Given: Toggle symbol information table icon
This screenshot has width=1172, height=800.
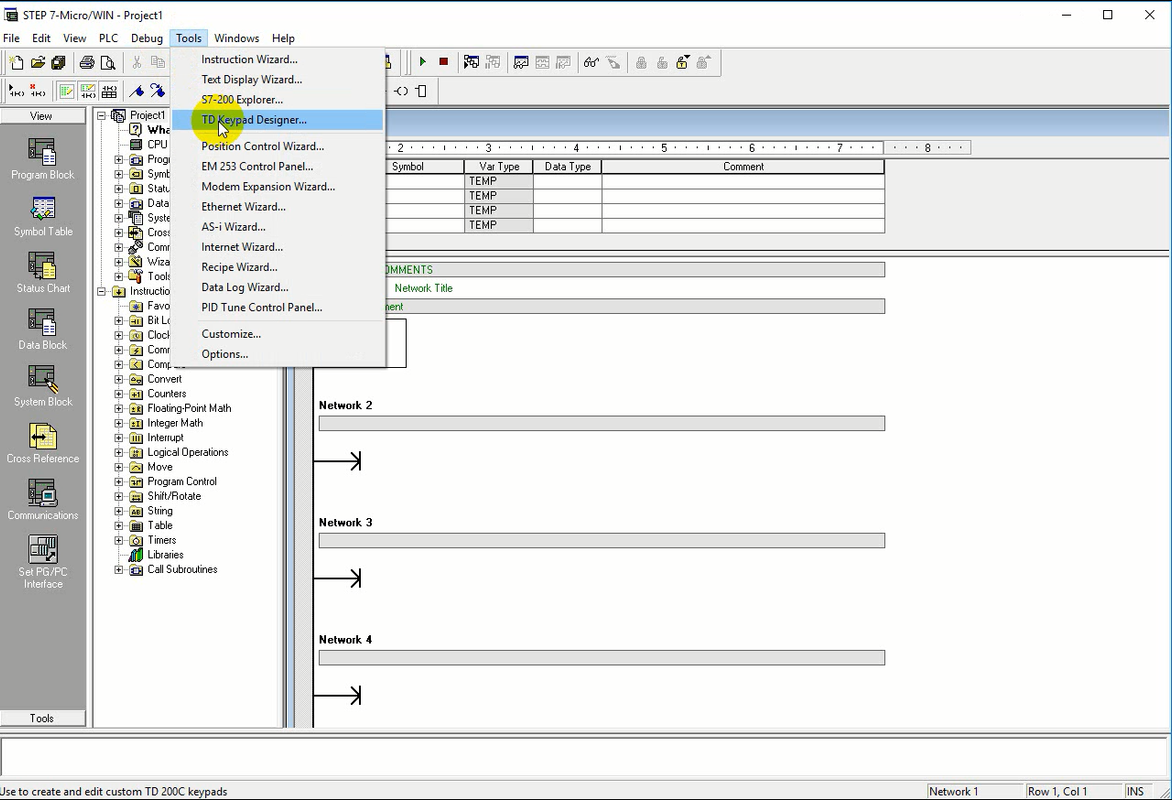Looking at the screenshot, I should click(109, 91).
